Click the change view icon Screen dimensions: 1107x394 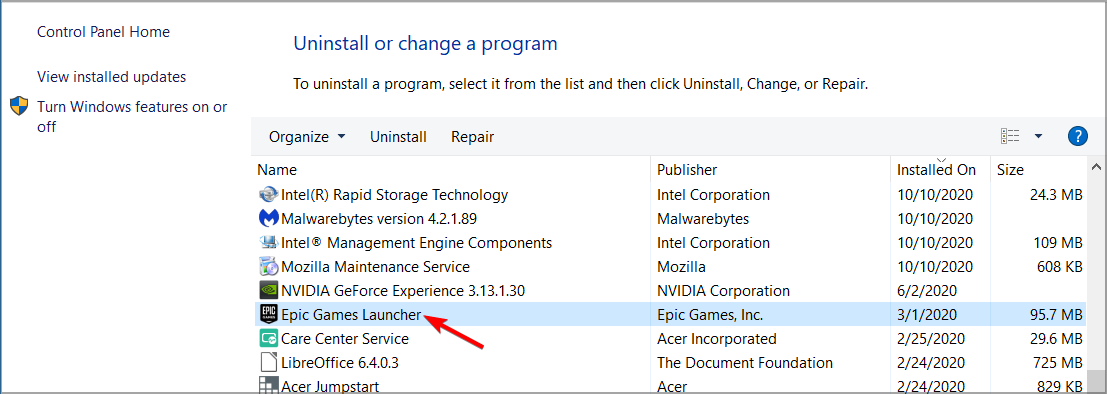click(x=1010, y=136)
